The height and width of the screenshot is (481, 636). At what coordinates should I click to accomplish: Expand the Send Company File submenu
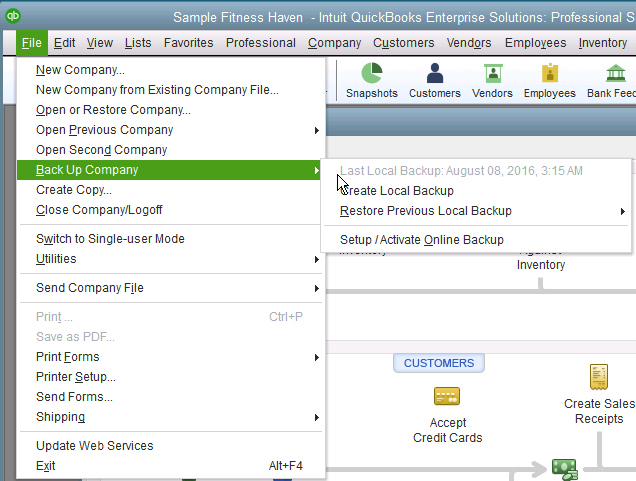pos(170,288)
